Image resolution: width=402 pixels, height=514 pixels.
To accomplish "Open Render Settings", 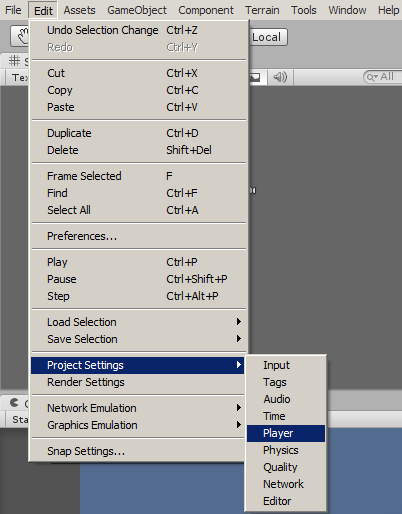I will pyautogui.click(x=138, y=382).
